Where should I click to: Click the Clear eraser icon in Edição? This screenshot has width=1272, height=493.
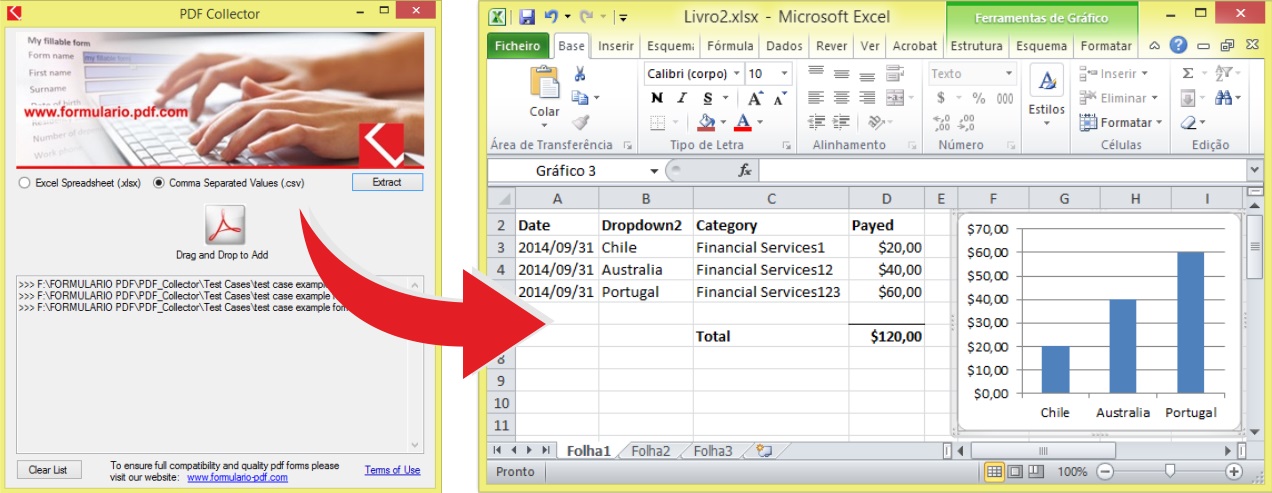pos(1187,122)
